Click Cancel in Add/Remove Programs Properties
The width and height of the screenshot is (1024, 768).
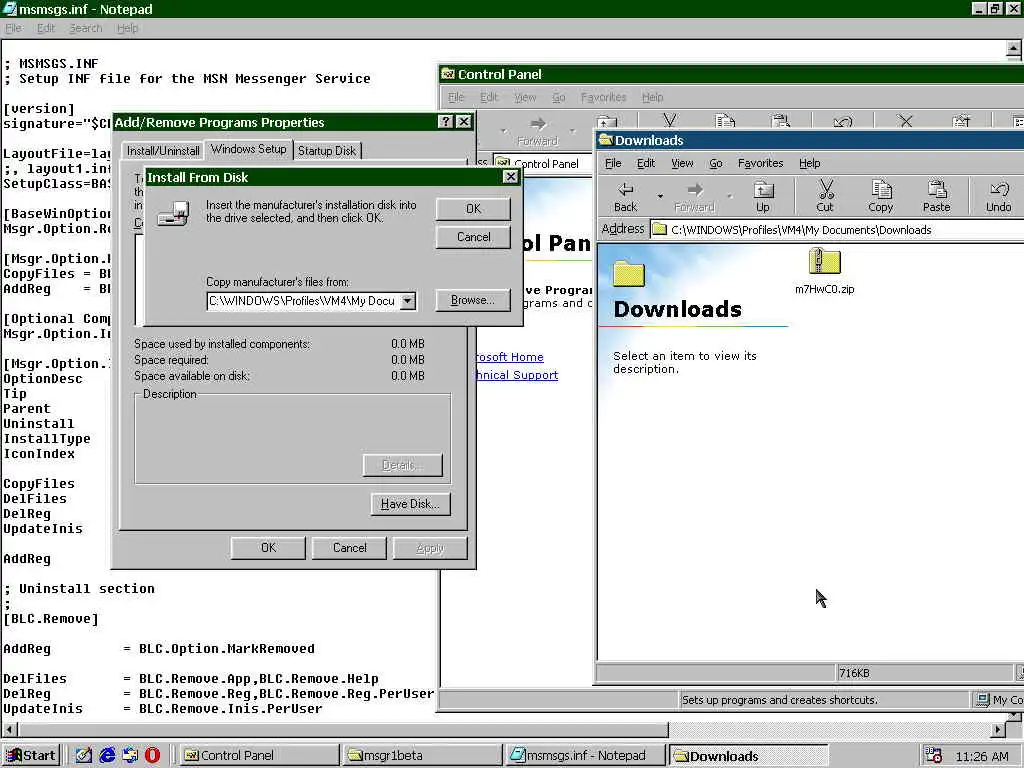pyautogui.click(x=349, y=548)
